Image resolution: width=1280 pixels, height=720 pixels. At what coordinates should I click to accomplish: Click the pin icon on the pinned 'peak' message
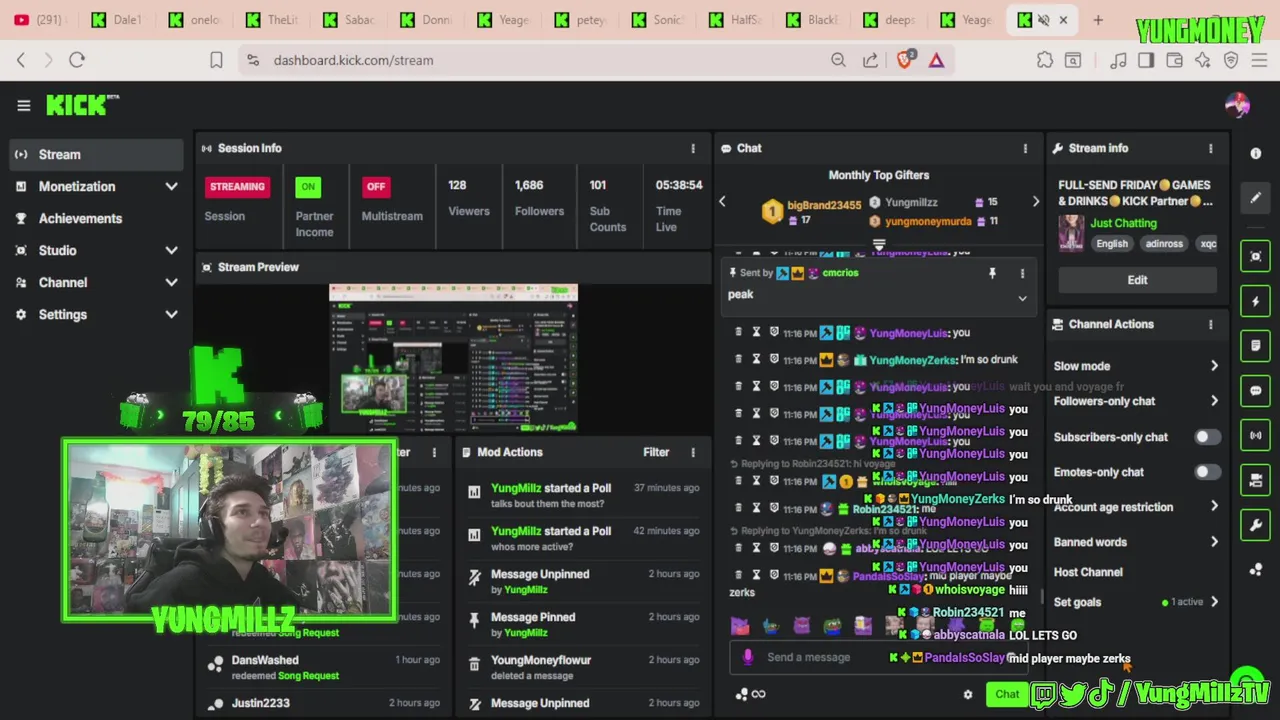992,273
